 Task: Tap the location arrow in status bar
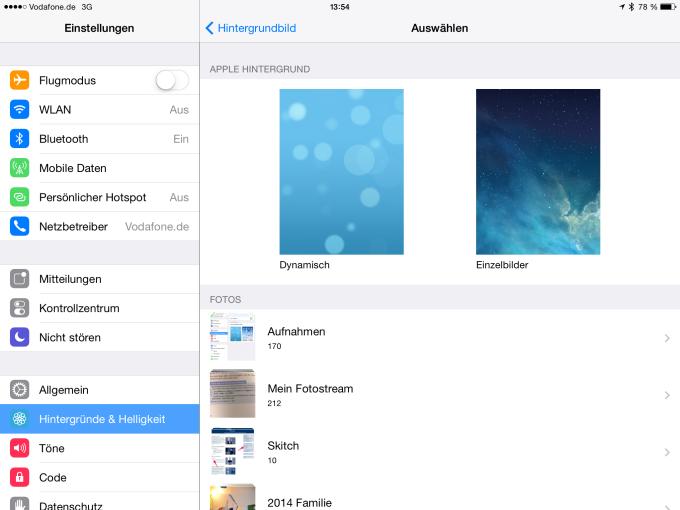click(x=622, y=7)
